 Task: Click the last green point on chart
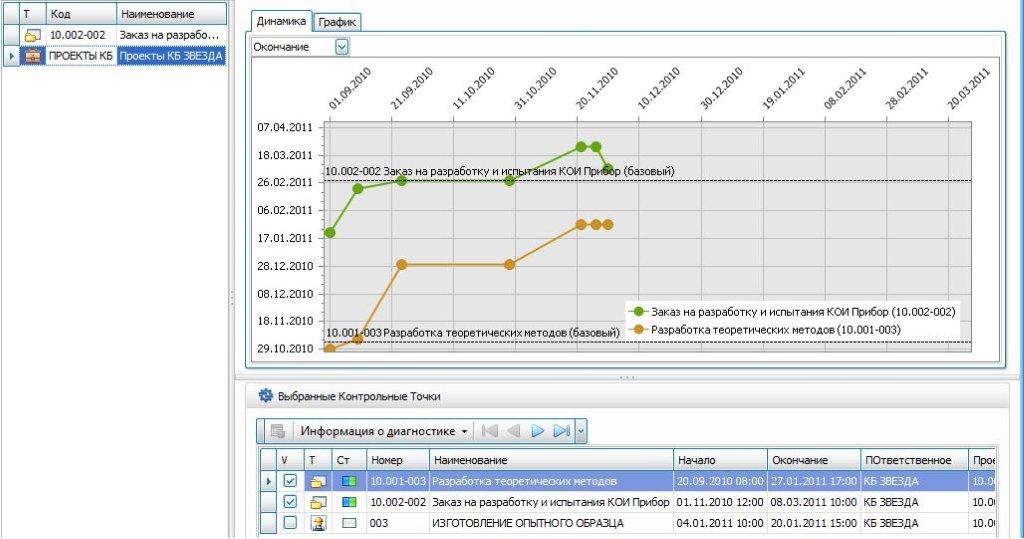(608, 169)
